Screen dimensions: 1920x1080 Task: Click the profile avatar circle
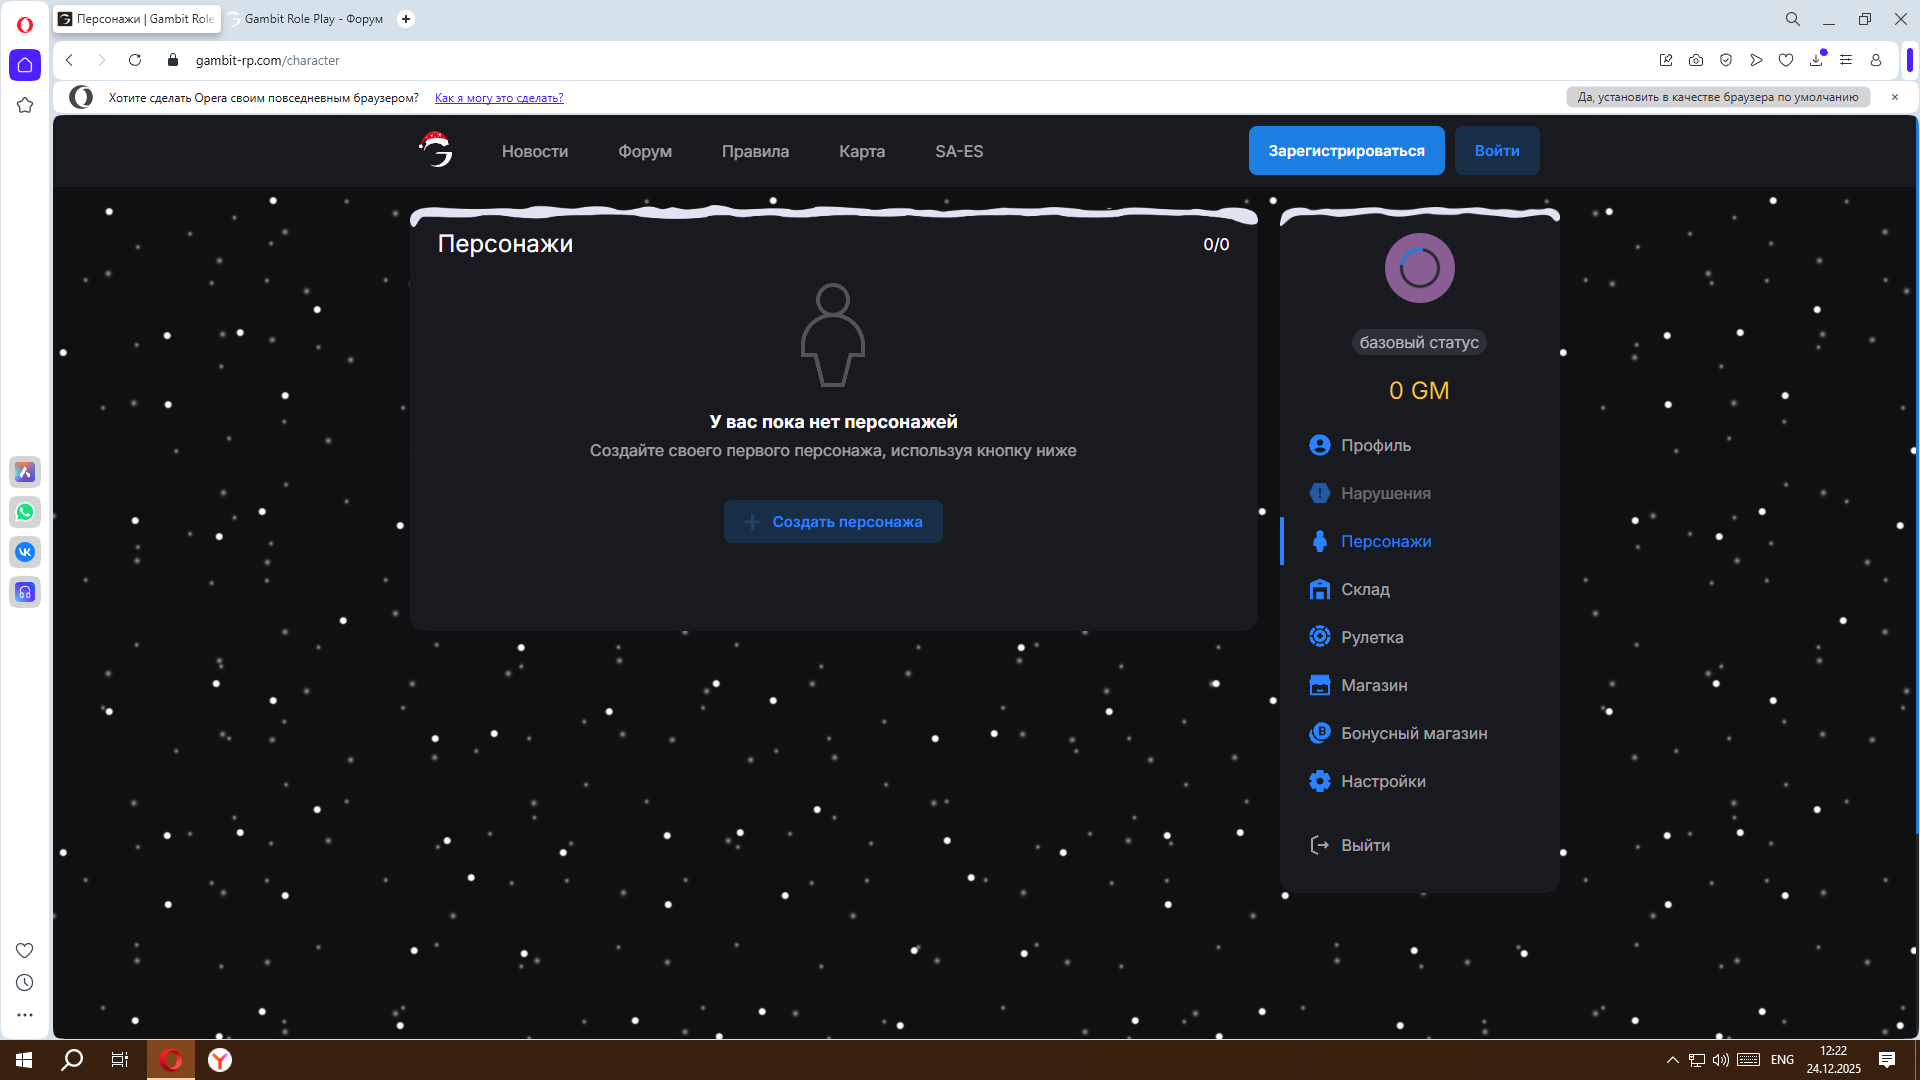click(1419, 268)
